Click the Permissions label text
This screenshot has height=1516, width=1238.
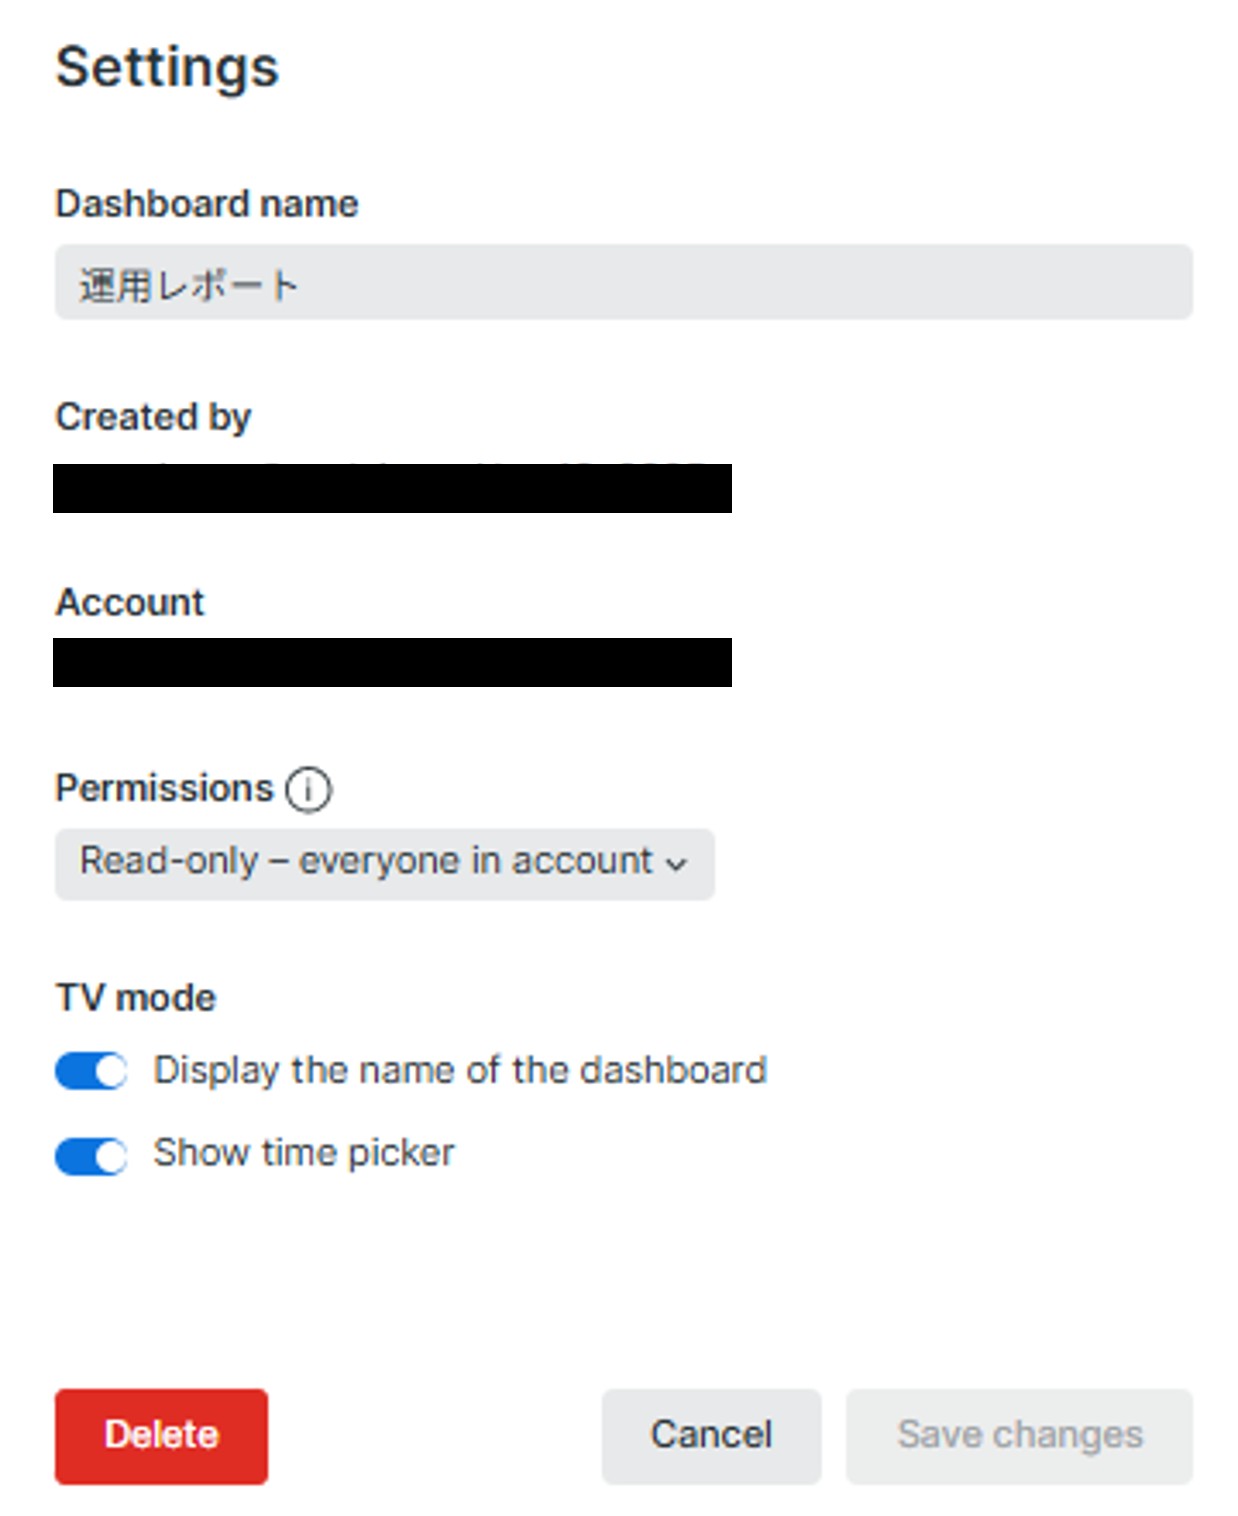[164, 788]
